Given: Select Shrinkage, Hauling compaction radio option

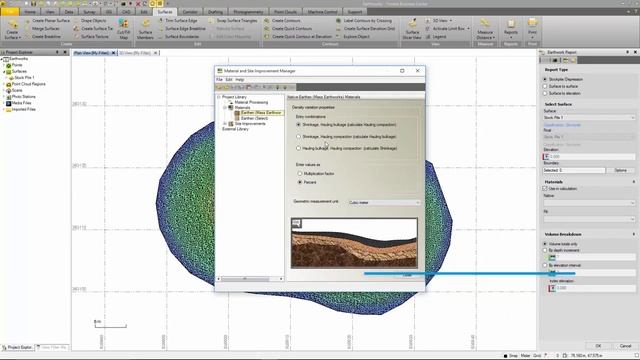Looking at the screenshot, I should click(298, 136).
